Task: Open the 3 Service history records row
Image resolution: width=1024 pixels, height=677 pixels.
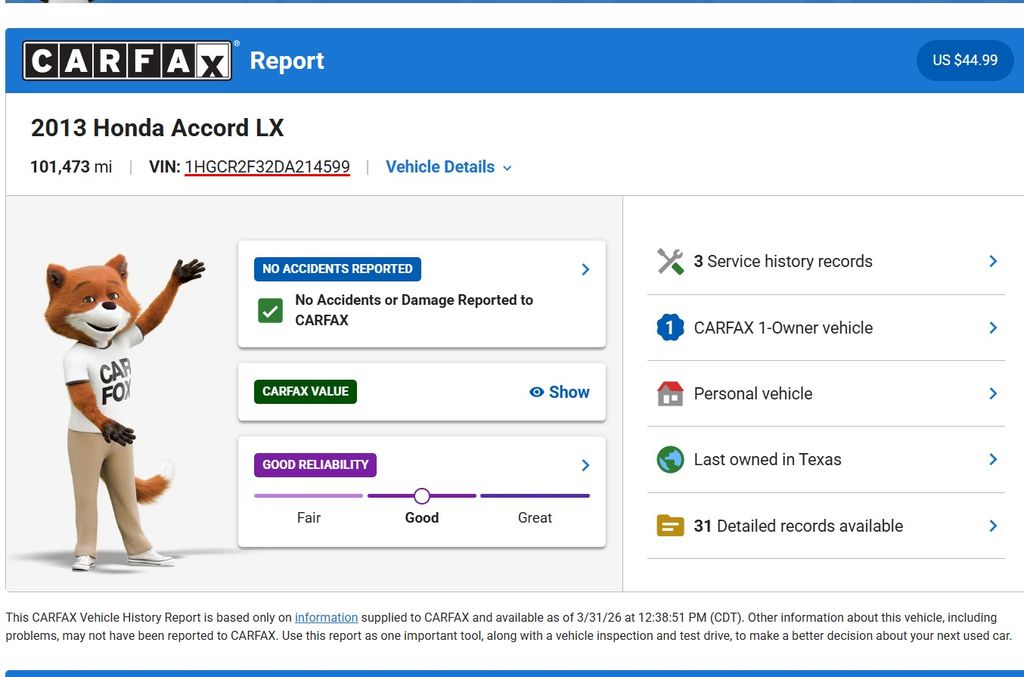Action: tap(825, 261)
